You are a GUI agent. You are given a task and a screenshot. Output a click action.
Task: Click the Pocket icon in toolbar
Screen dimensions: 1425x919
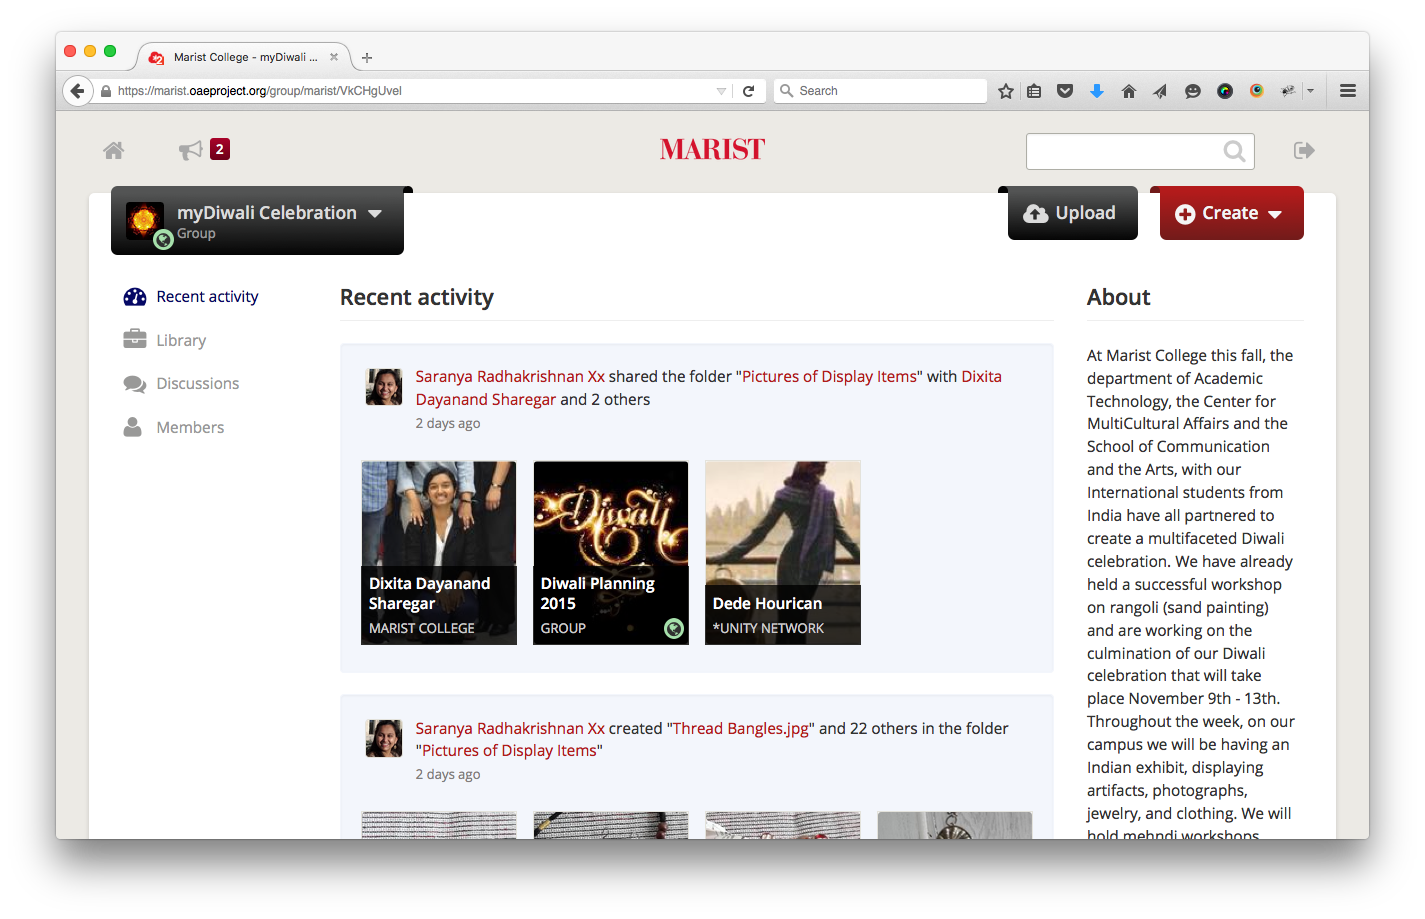[1065, 91]
